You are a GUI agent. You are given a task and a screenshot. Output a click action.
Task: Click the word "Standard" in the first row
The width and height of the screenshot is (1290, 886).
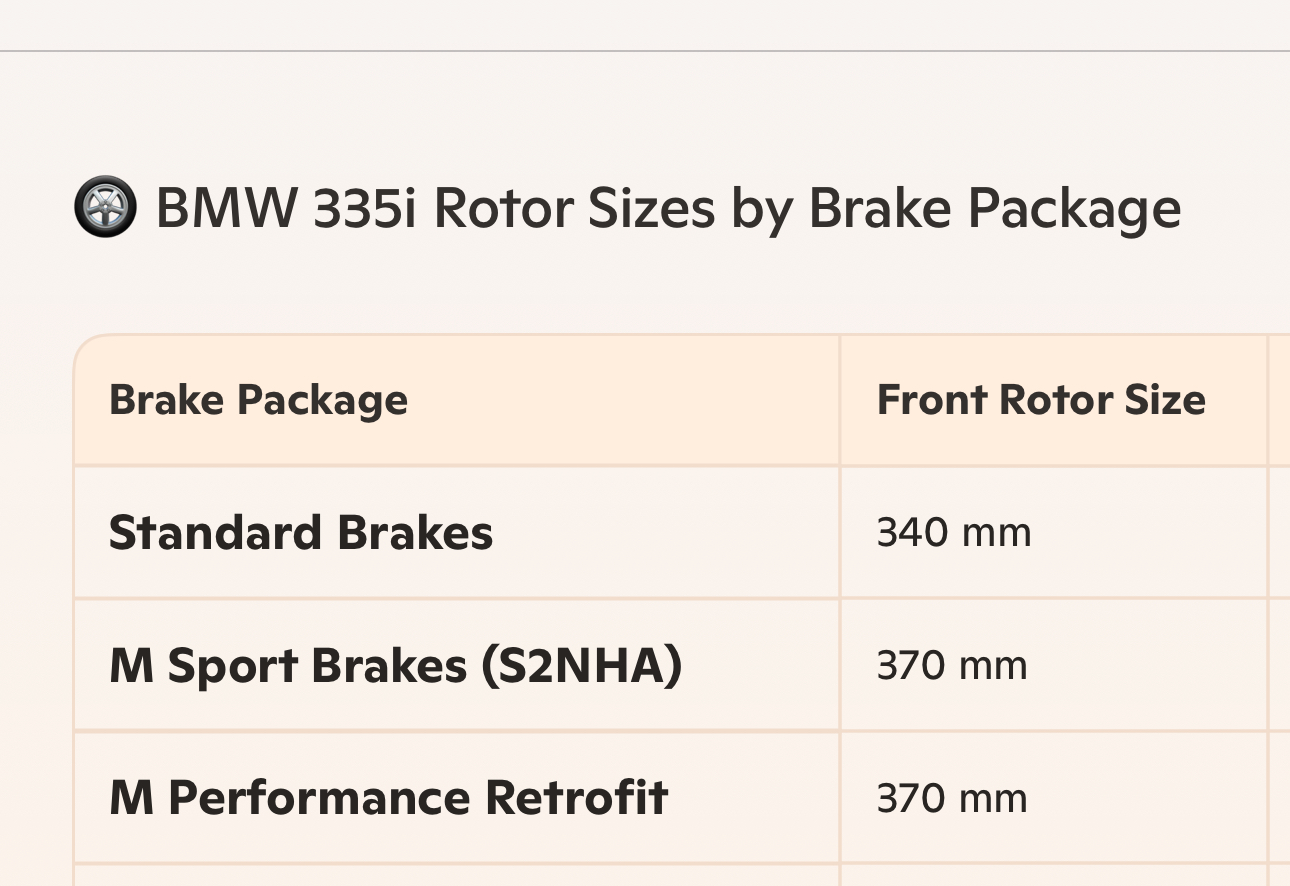(214, 533)
